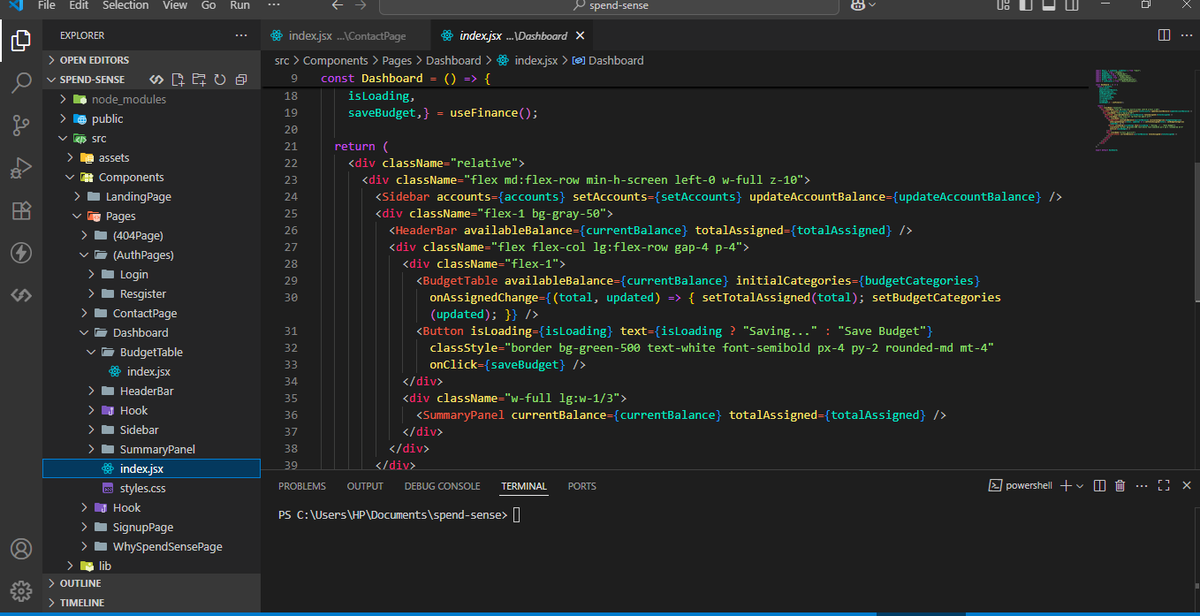
Task: Open the Accounts icon in activity bar
Action: 21,549
